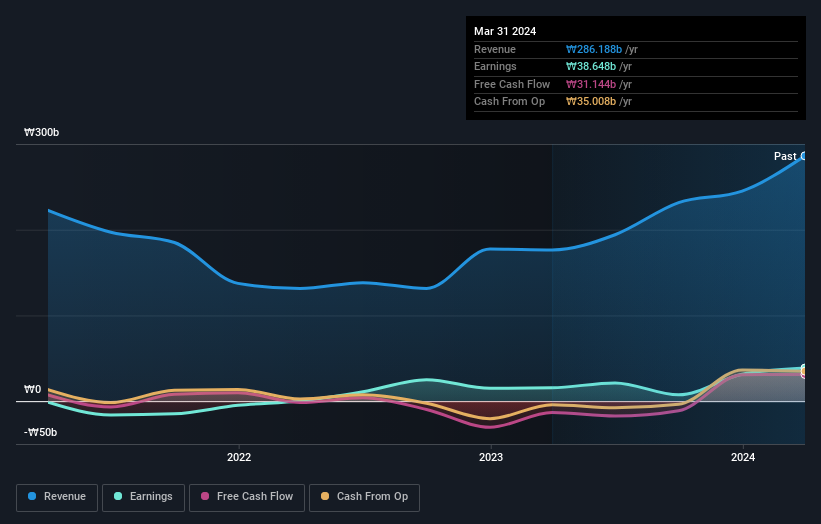Click the blue Revenue legend dot

point(32,497)
